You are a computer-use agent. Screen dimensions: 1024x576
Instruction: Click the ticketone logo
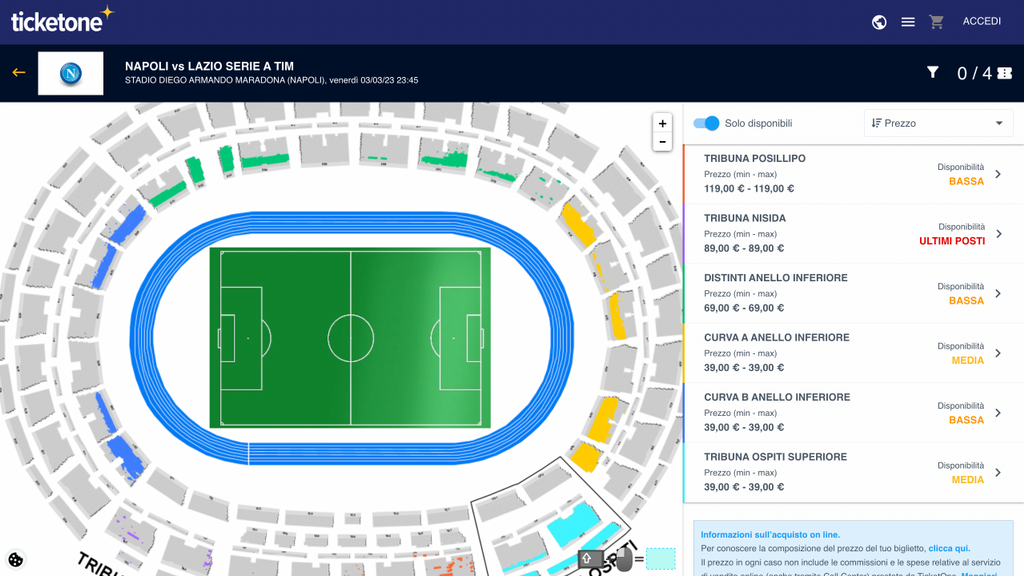(x=62, y=20)
